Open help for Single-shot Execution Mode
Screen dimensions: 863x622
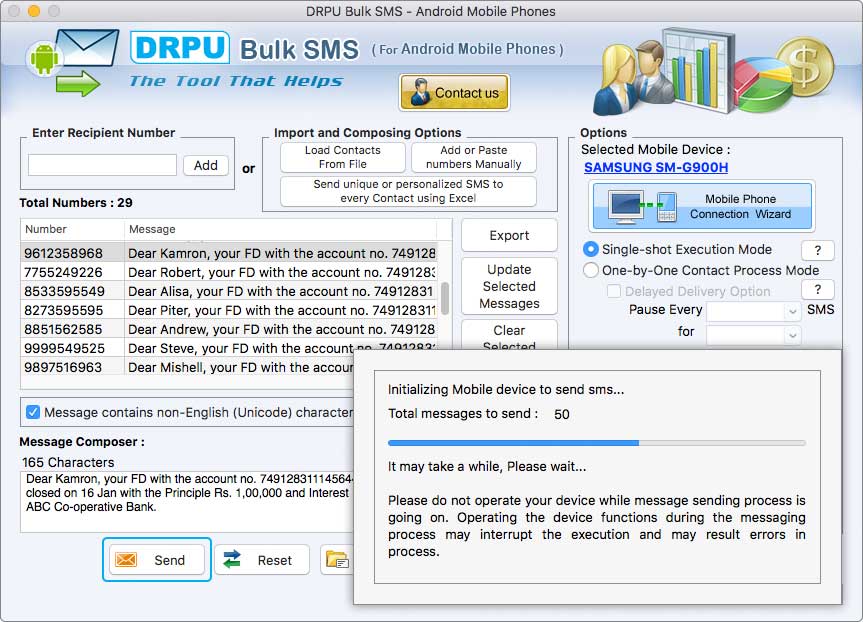tap(817, 250)
